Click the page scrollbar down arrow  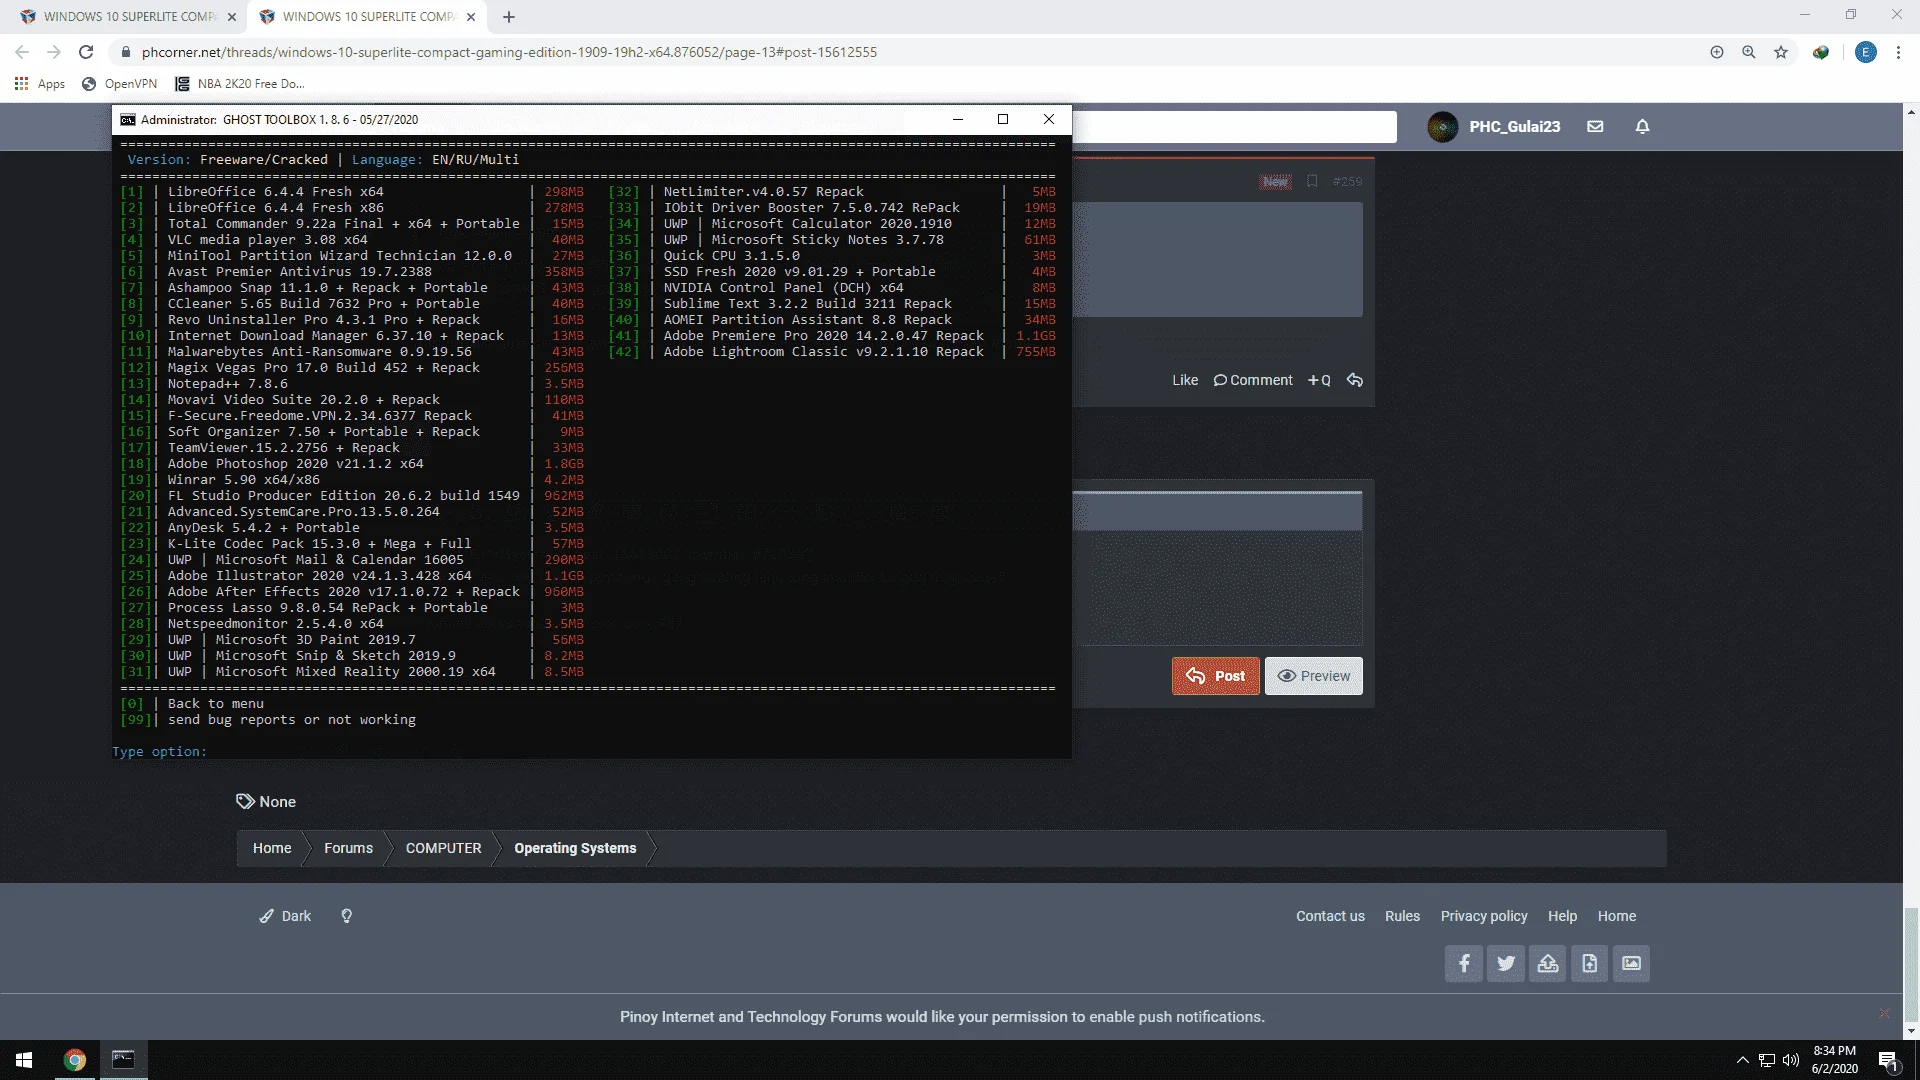(1911, 1031)
